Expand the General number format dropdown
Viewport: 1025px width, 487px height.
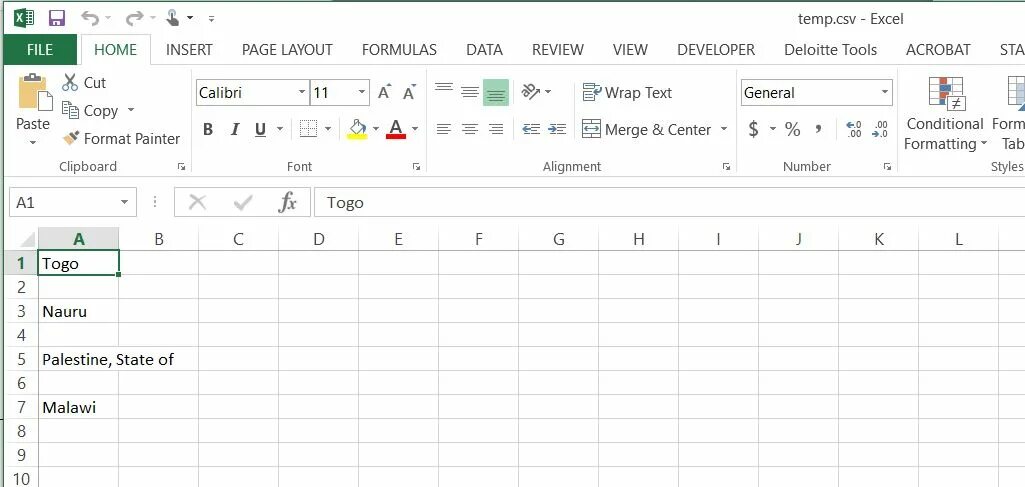[885, 92]
